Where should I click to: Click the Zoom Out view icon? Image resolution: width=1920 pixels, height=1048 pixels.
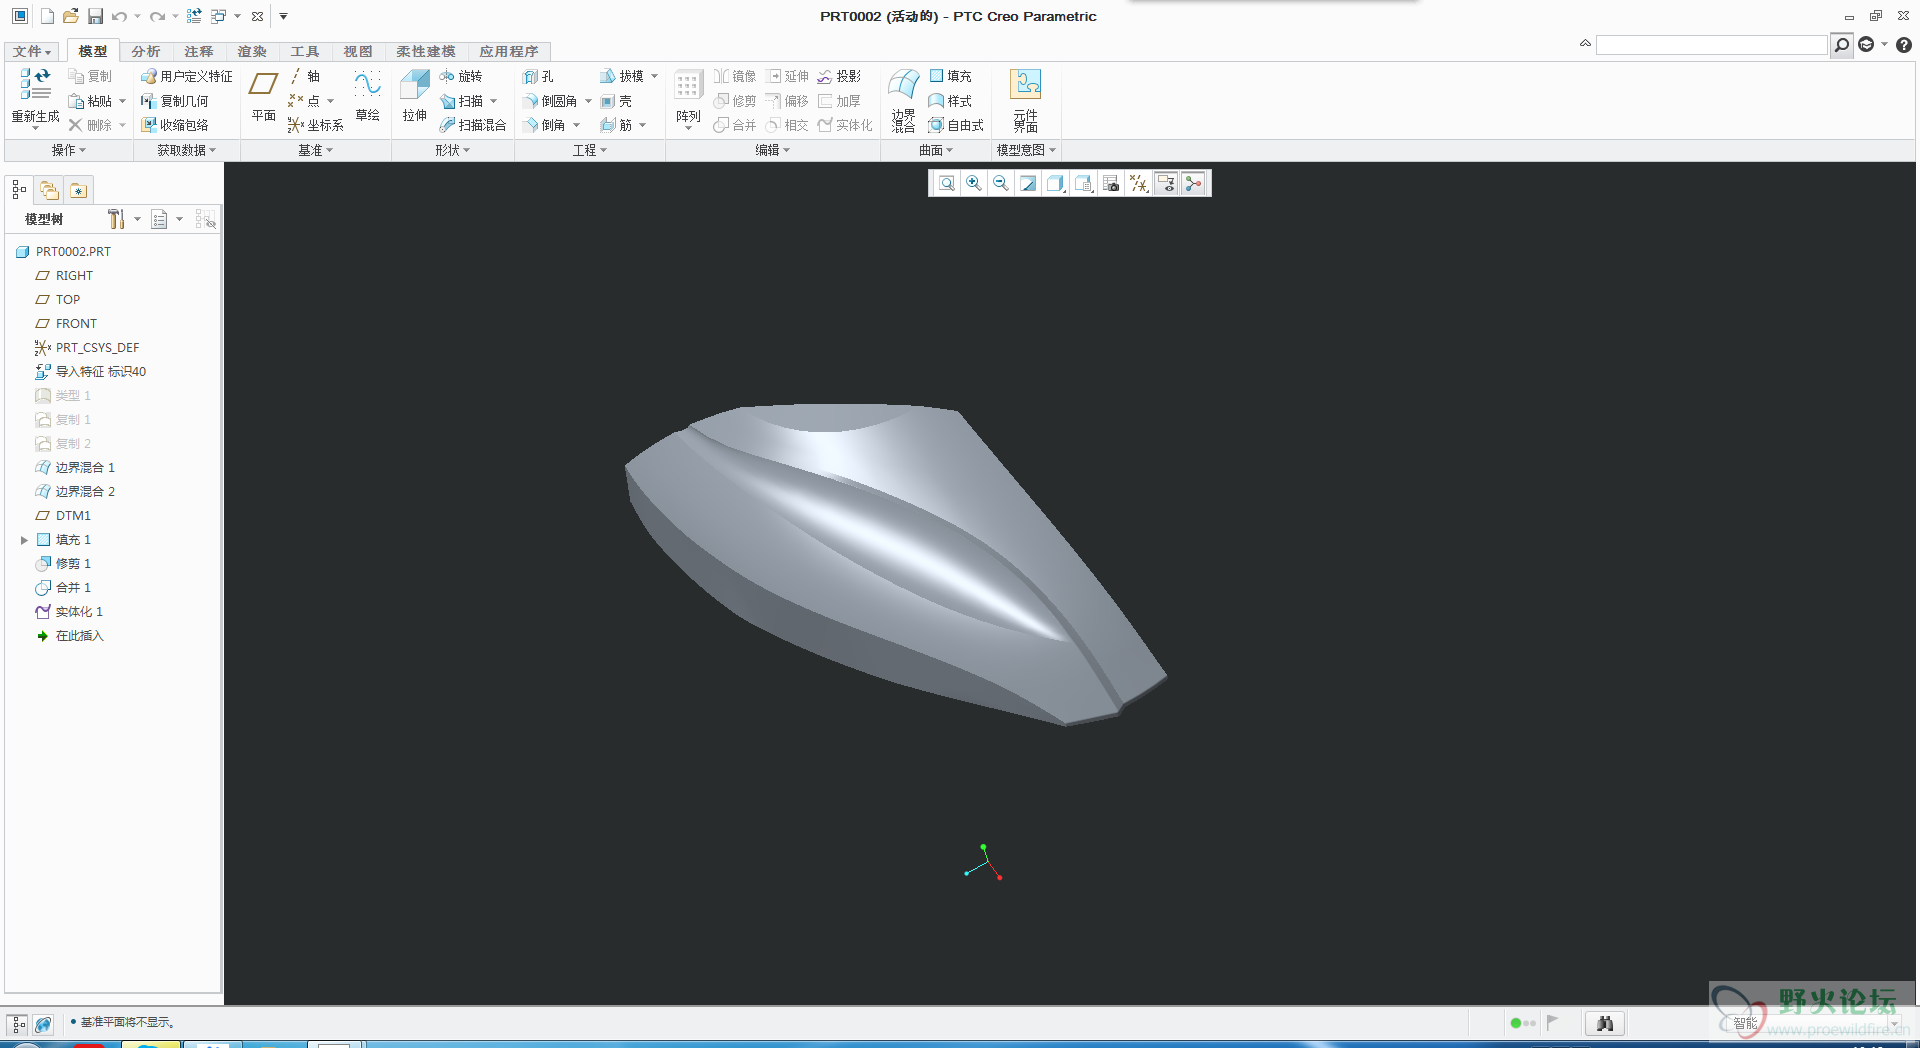click(1000, 183)
